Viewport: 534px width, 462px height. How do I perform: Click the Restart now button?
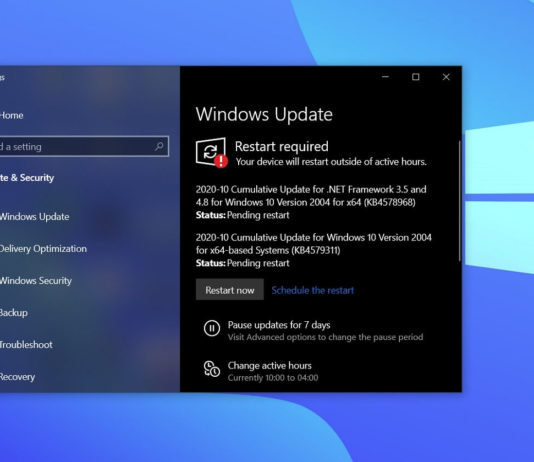(230, 290)
